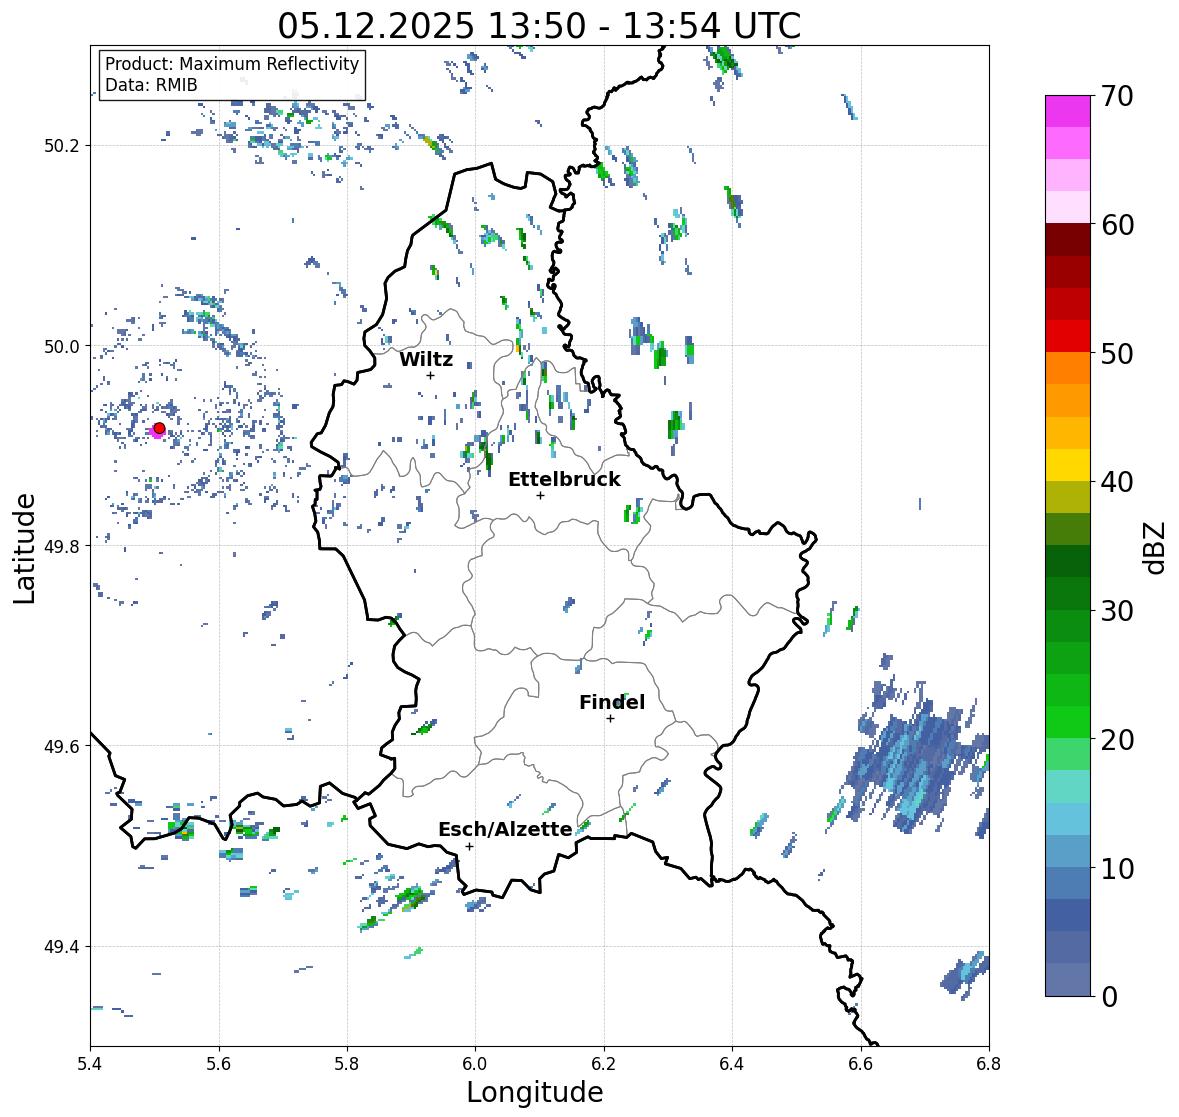The image size is (1179, 1117).
Task: Click the Wiltz station label
Action: 426,359
